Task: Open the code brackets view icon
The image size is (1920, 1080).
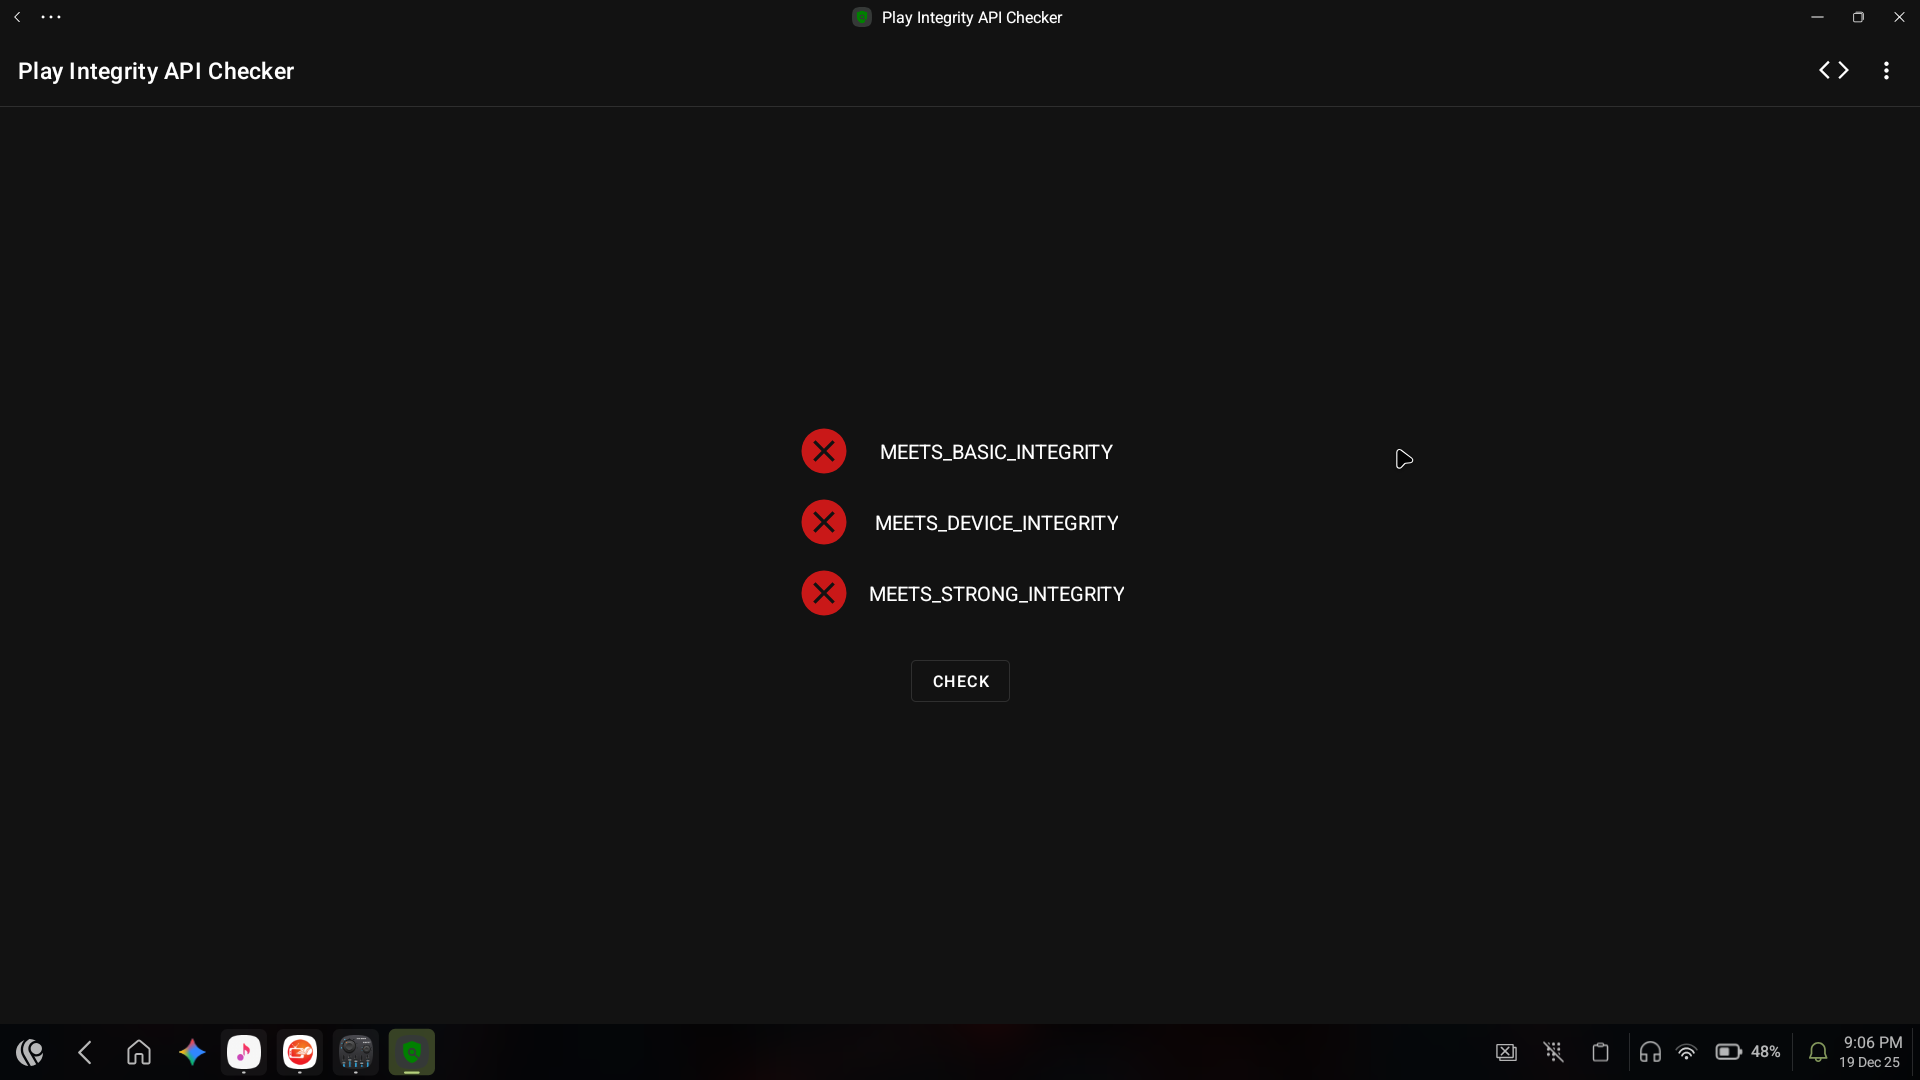Action: point(1833,71)
